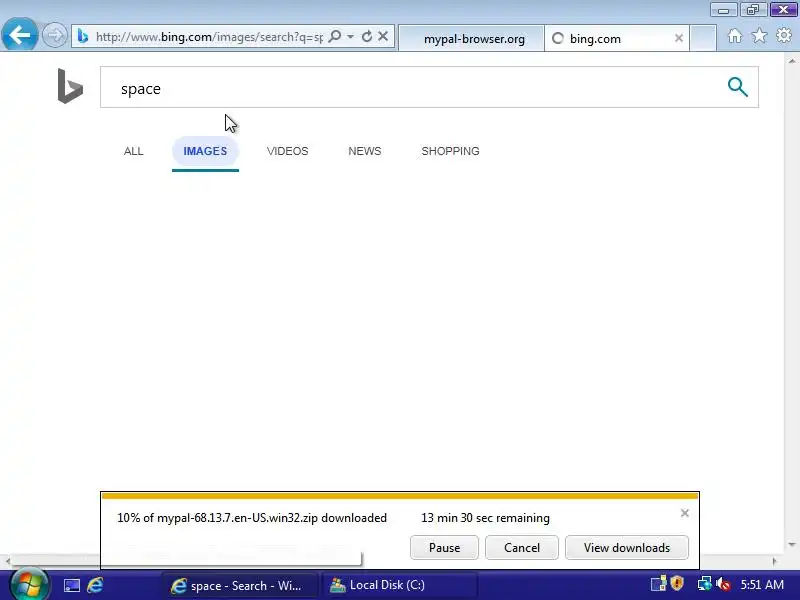Refresh the page with the reload icon
The width and height of the screenshot is (800, 600).
[x=366, y=36]
